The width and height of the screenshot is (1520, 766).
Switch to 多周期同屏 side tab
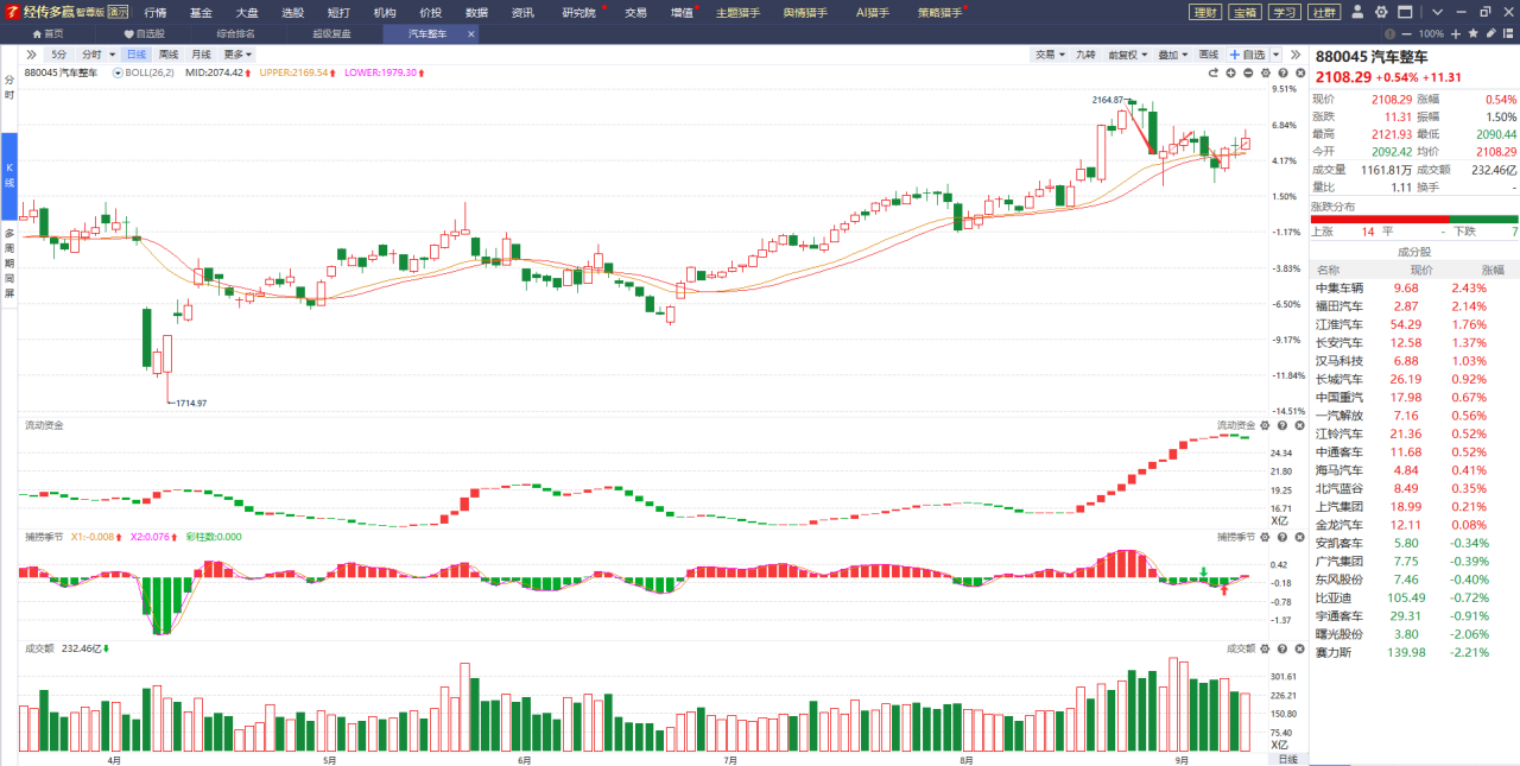(x=9, y=263)
